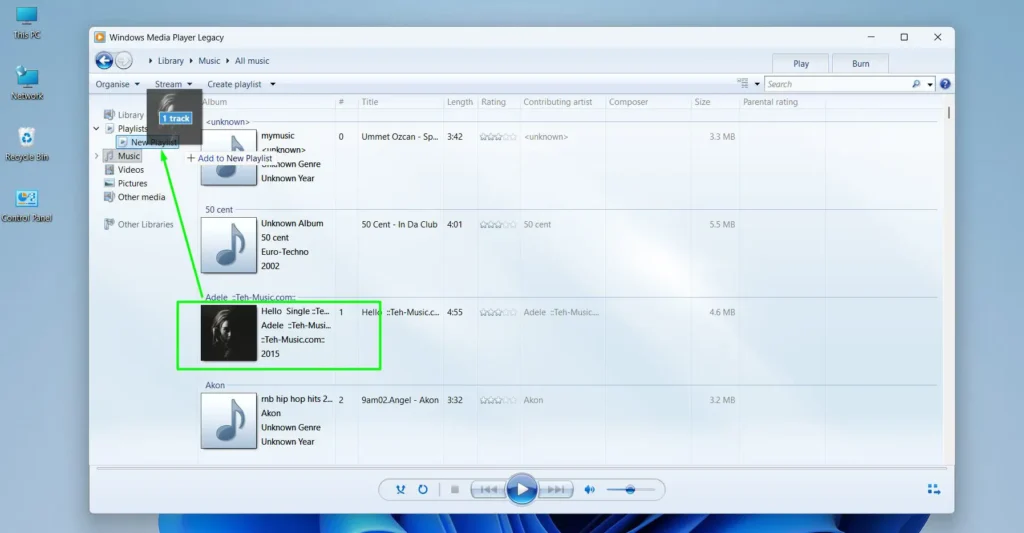This screenshot has width=1024, height=533.
Task: Open Recycle Bin desktop icon
Action: click(27, 144)
